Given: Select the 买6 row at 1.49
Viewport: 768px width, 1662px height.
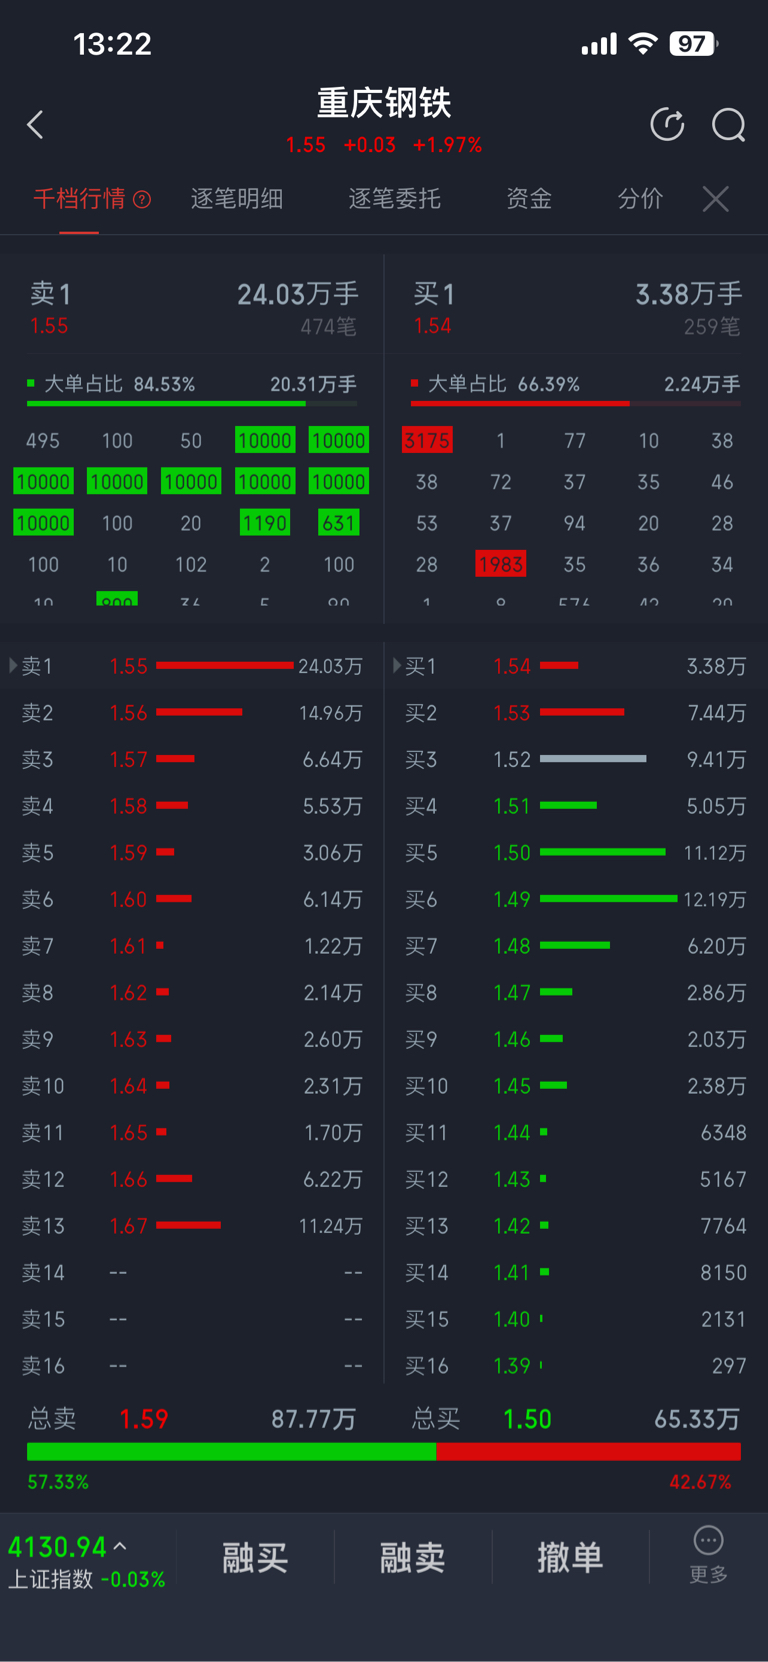Looking at the screenshot, I should click(576, 900).
